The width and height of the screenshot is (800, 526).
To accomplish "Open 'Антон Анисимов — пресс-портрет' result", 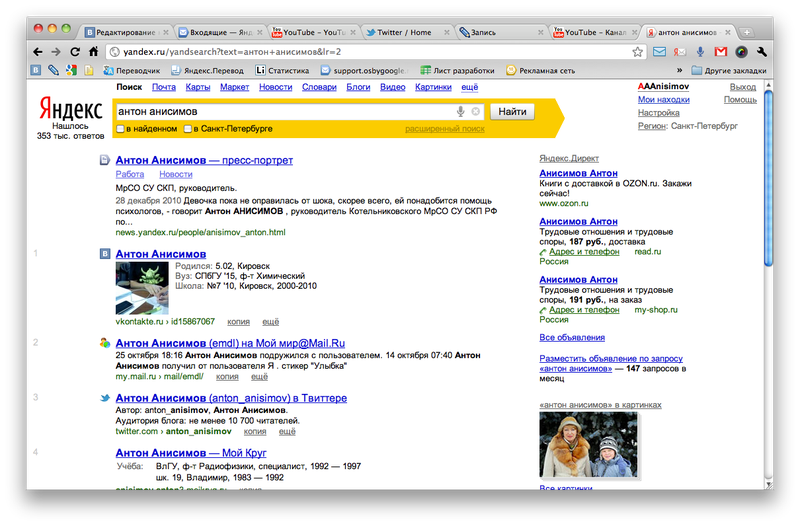I will (204, 160).
